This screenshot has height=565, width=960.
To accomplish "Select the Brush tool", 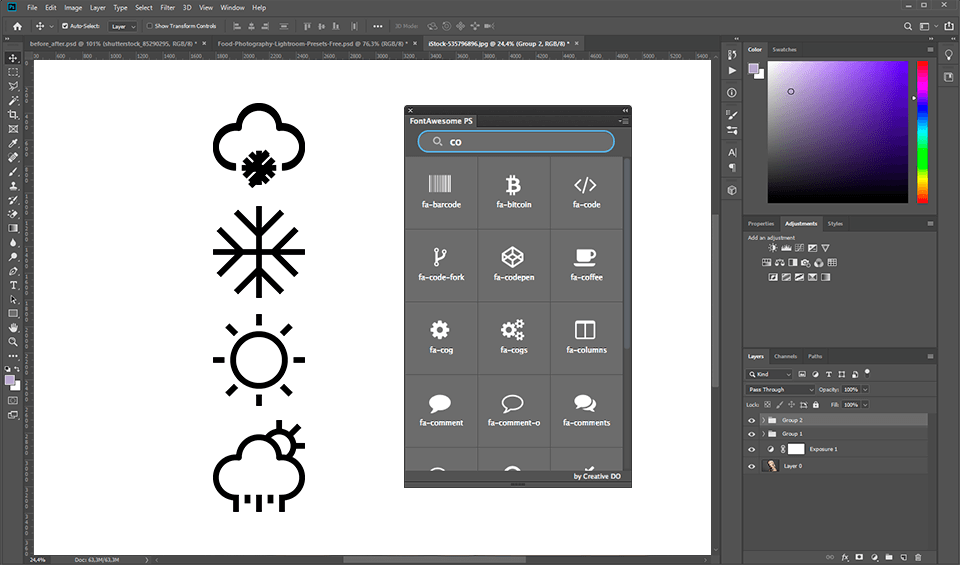I will click(13, 171).
